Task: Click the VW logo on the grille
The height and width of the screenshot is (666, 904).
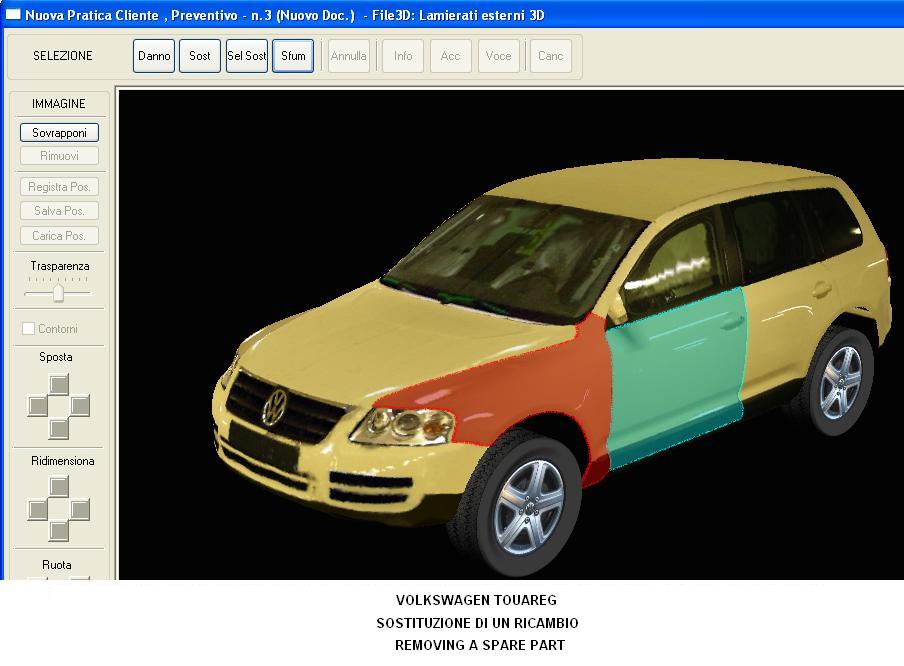Action: (274, 408)
